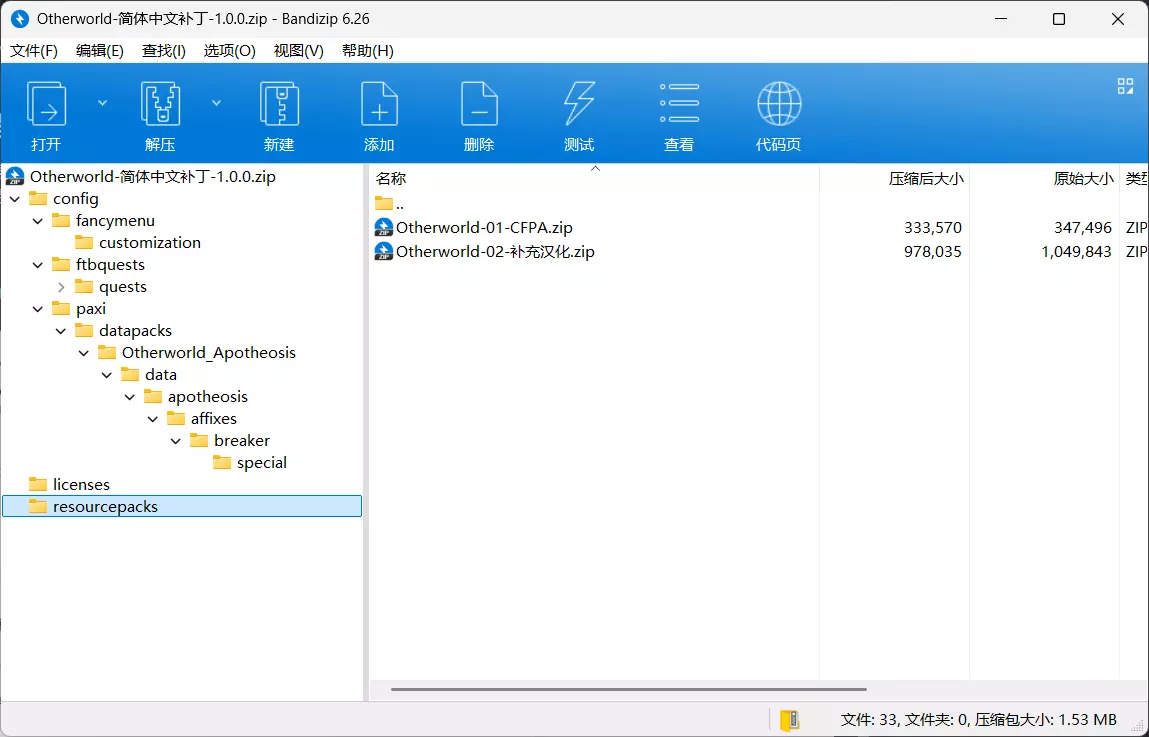Click the Open (打开) toolbar icon

(46, 103)
